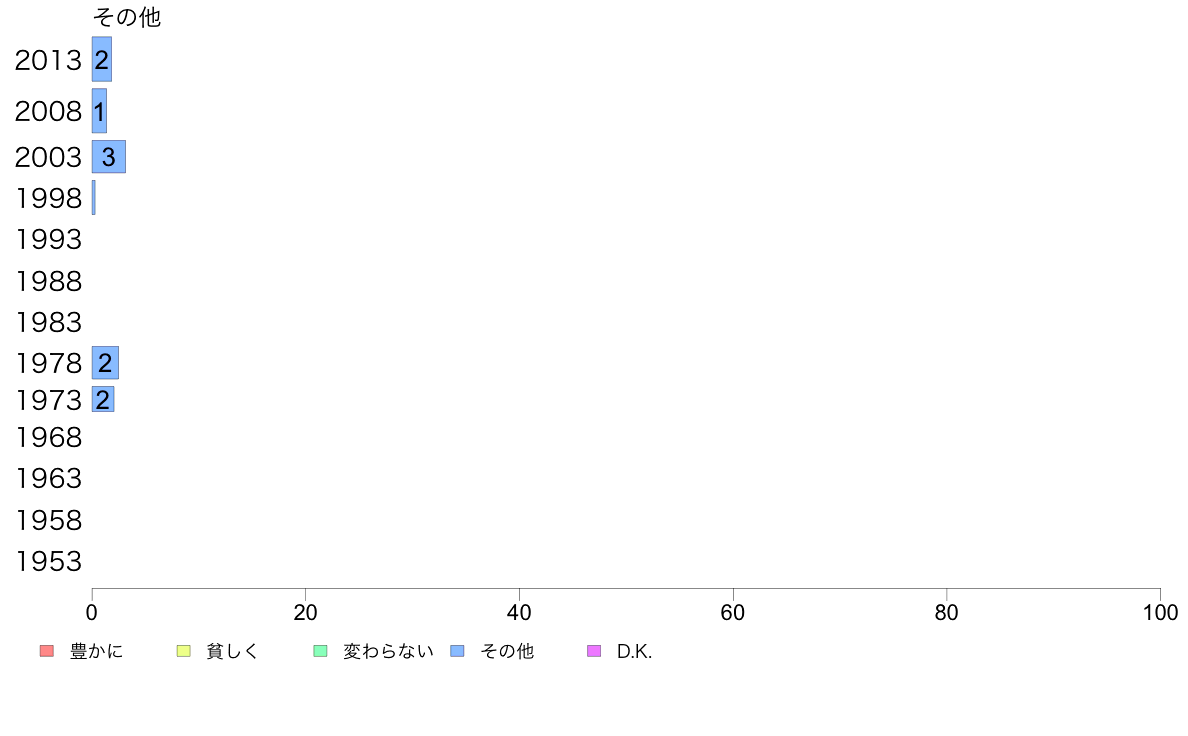The image size is (1188, 736).
Task: Click the blue その他 legend swatch
Action: pyautogui.click(x=458, y=651)
